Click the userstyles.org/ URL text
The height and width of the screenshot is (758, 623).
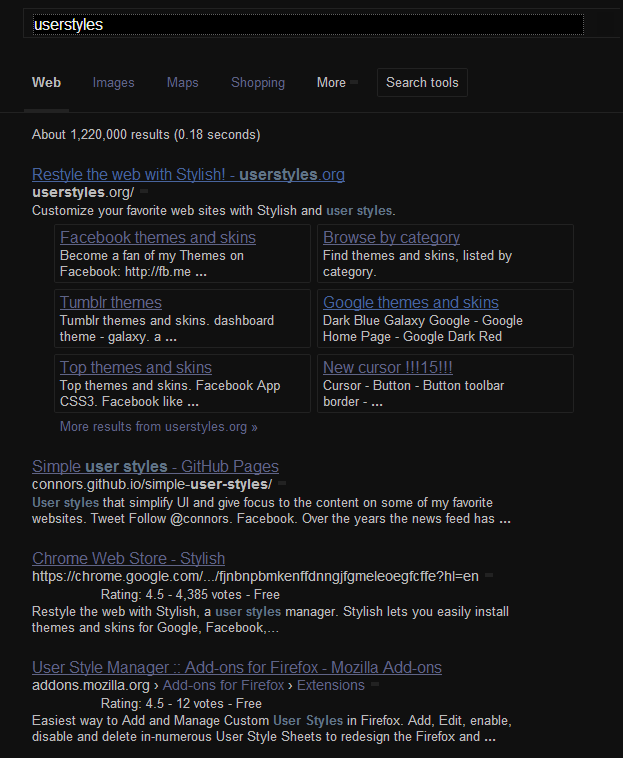[x=83, y=192]
